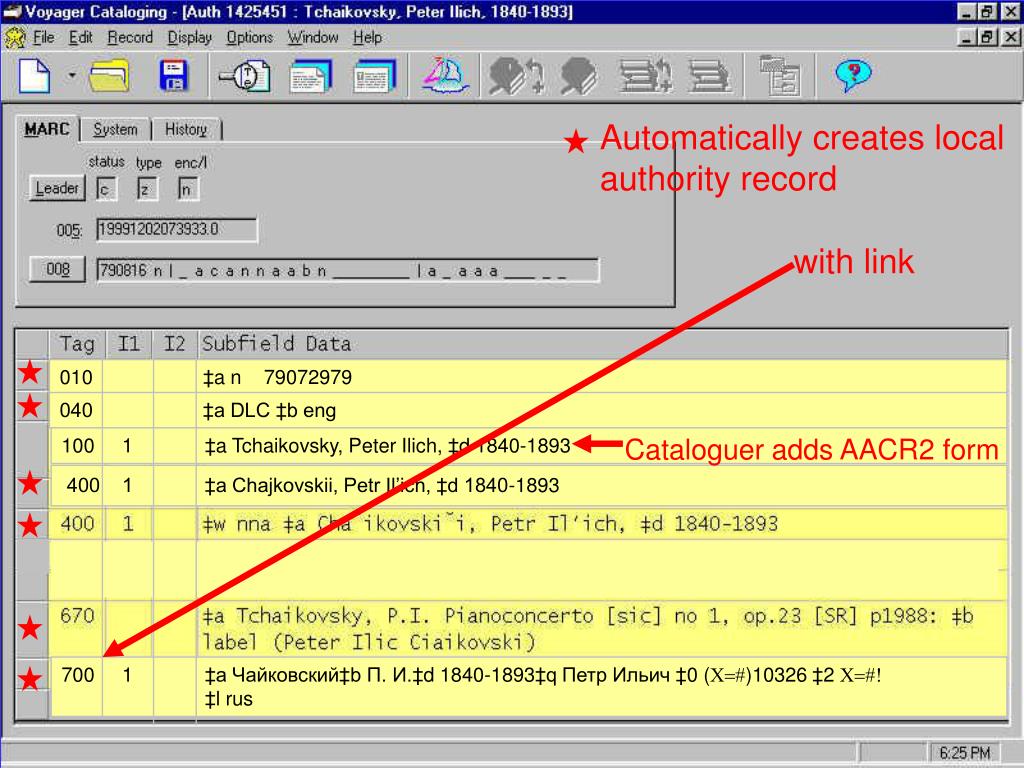Image resolution: width=1024 pixels, height=768 pixels.
Task: Click the Tag column header
Action: point(76,344)
